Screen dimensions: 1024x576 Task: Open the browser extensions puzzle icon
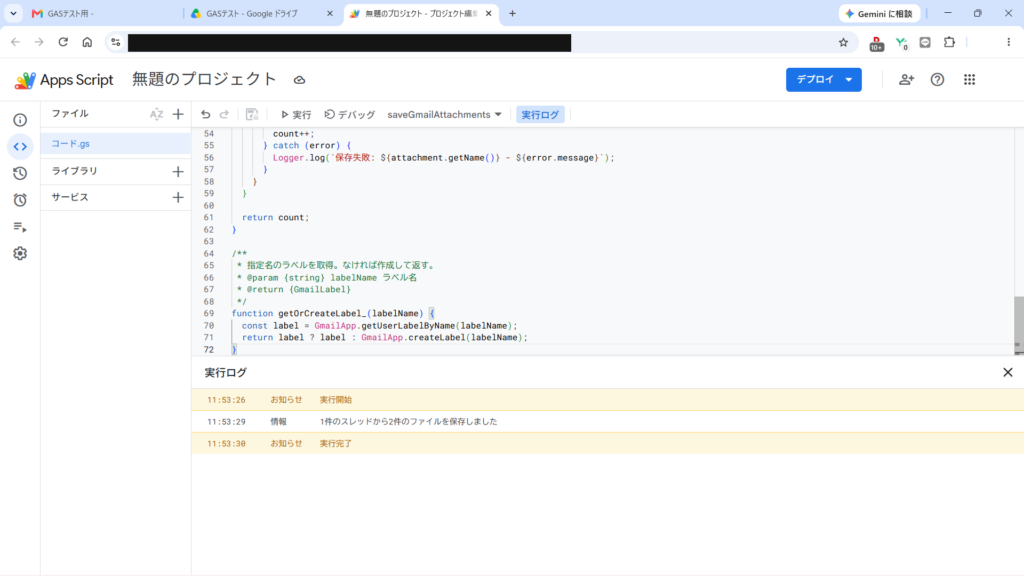[x=950, y=42]
